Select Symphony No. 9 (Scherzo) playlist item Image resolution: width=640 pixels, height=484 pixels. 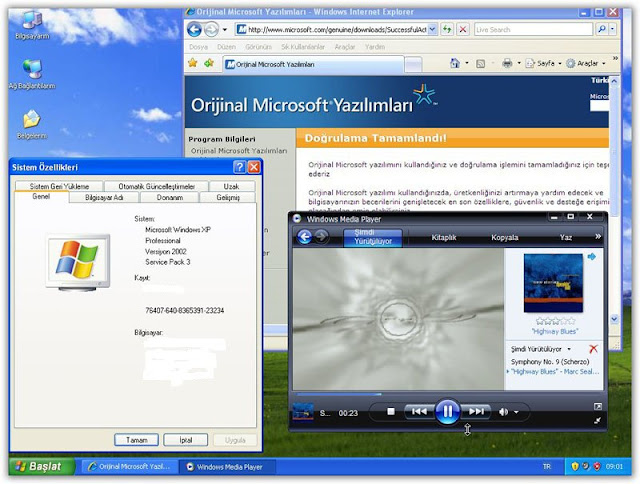pyautogui.click(x=550, y=362)
